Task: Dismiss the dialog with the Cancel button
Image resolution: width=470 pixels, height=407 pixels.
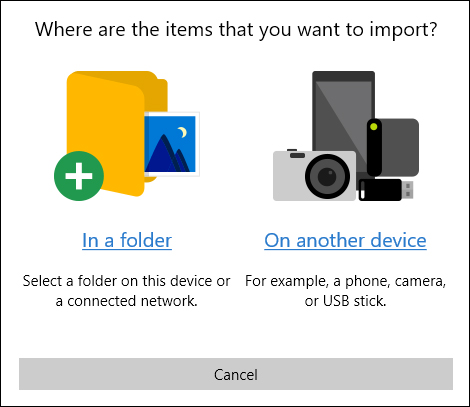Action: [236, 374]
